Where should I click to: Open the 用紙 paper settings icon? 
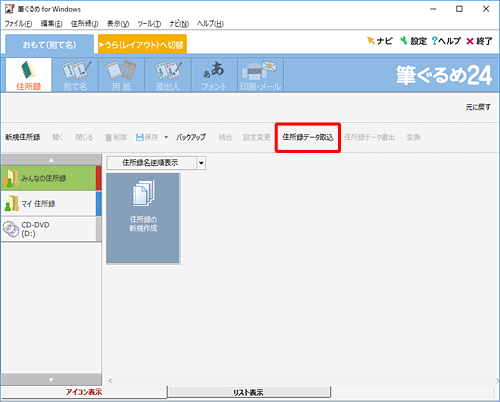tap(121, 75)
